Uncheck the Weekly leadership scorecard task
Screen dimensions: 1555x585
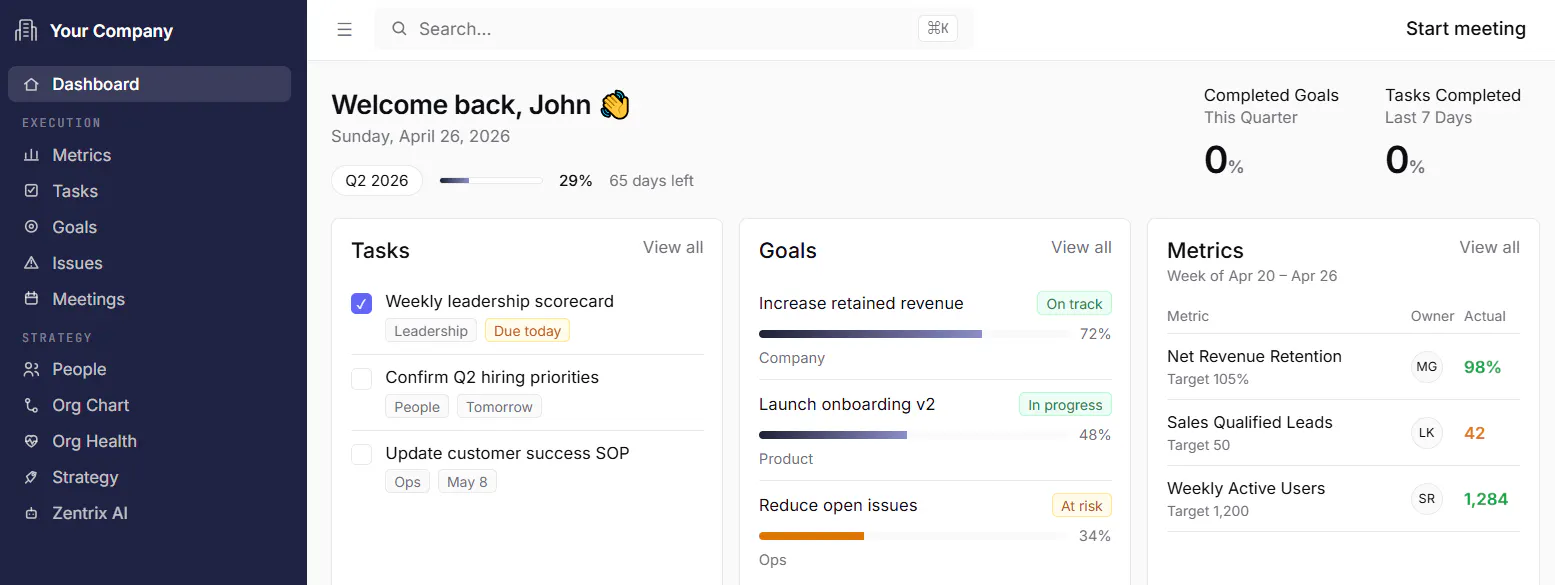click(x=362, y=303)
